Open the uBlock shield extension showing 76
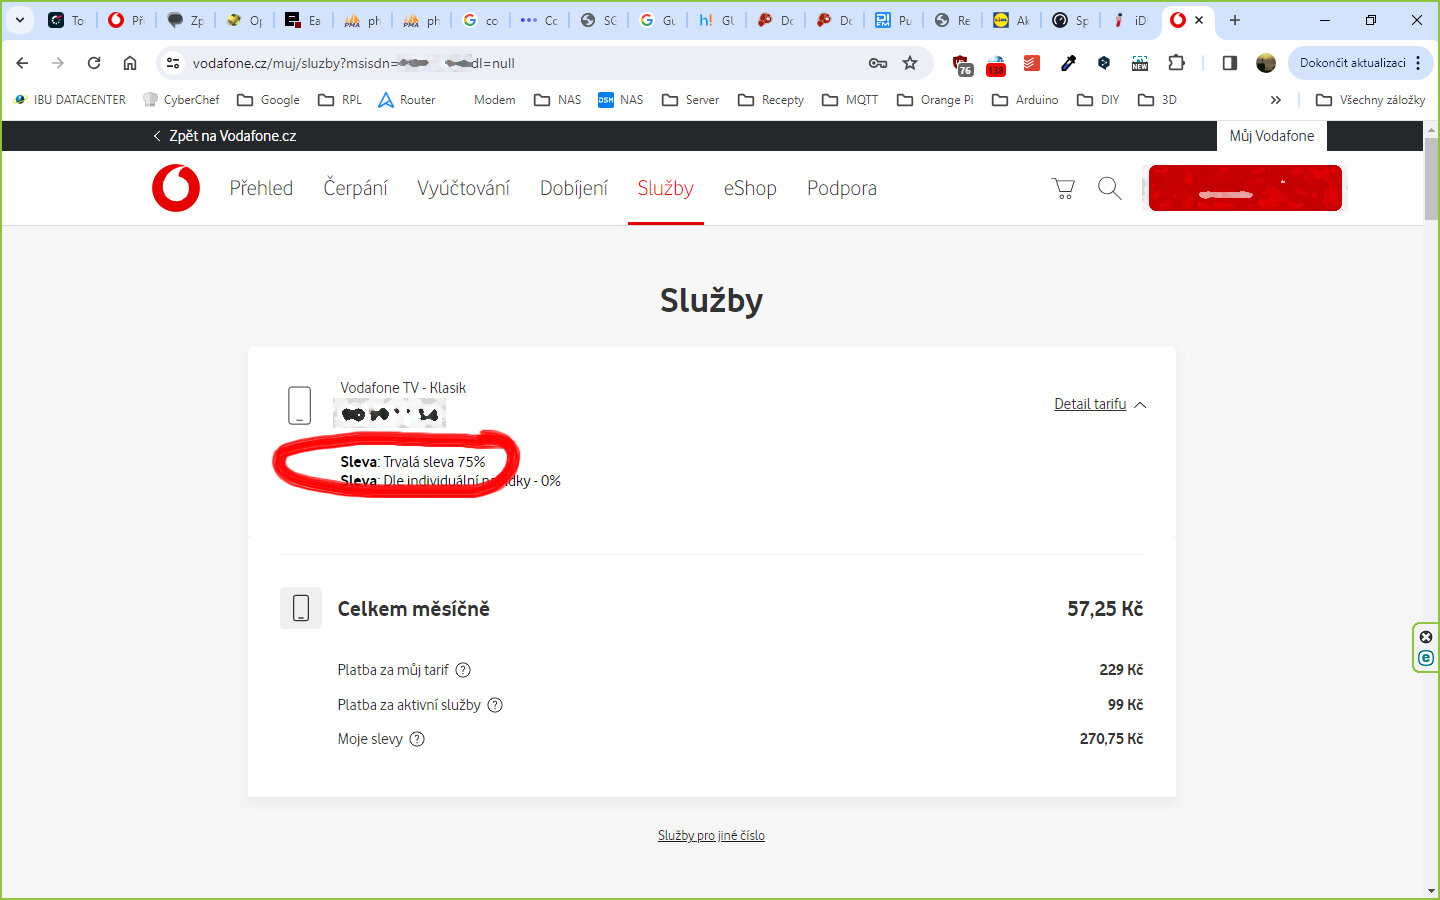The width and height of the screenshot is (1440, 900). coord(962,64)
